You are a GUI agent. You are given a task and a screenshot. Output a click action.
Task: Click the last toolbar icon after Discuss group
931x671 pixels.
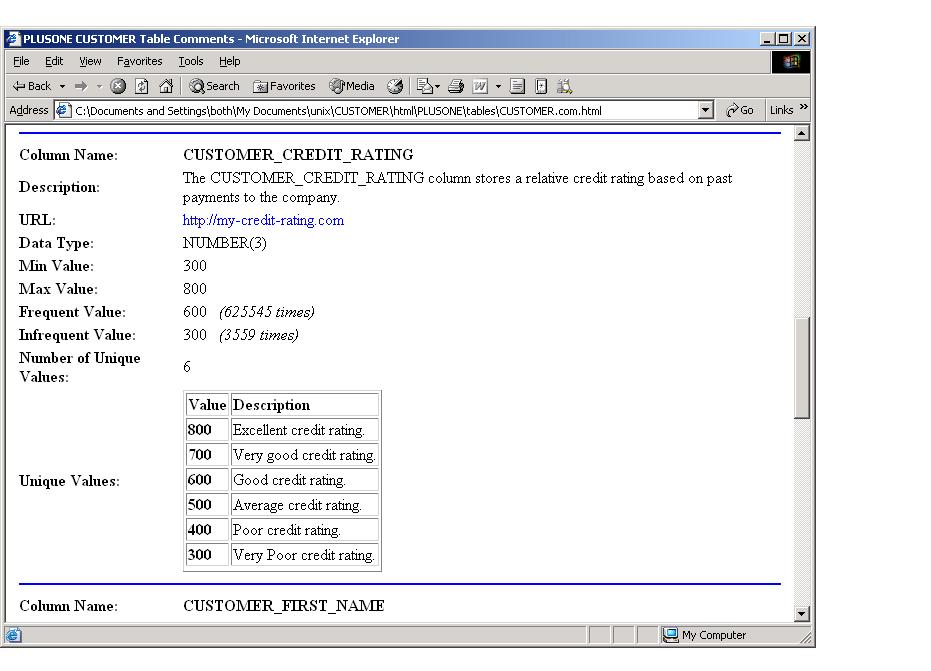pyautogui.click(x=564, y=86)
